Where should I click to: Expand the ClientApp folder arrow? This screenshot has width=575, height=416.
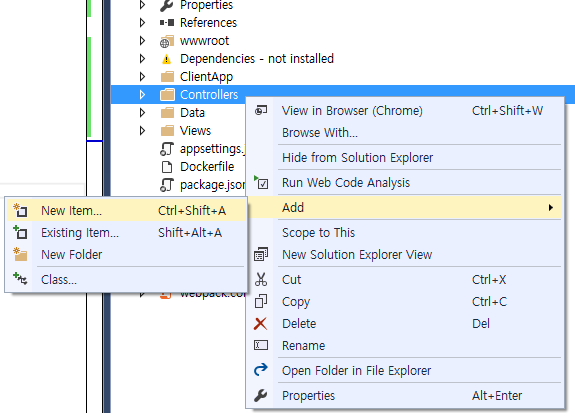coord(142,76)
